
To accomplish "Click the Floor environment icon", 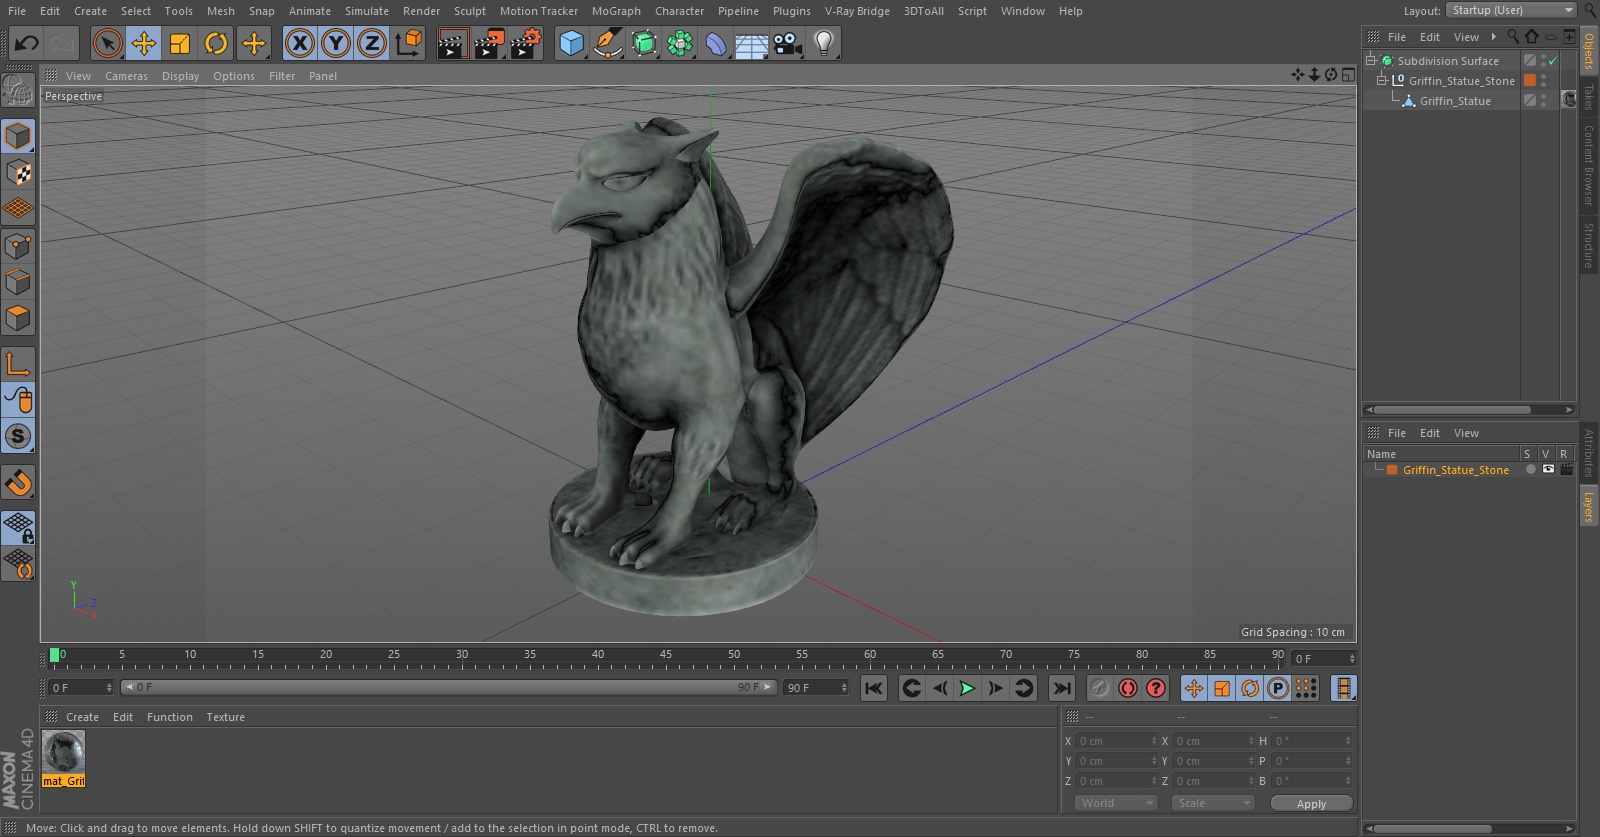I will [x=752, y=43].
